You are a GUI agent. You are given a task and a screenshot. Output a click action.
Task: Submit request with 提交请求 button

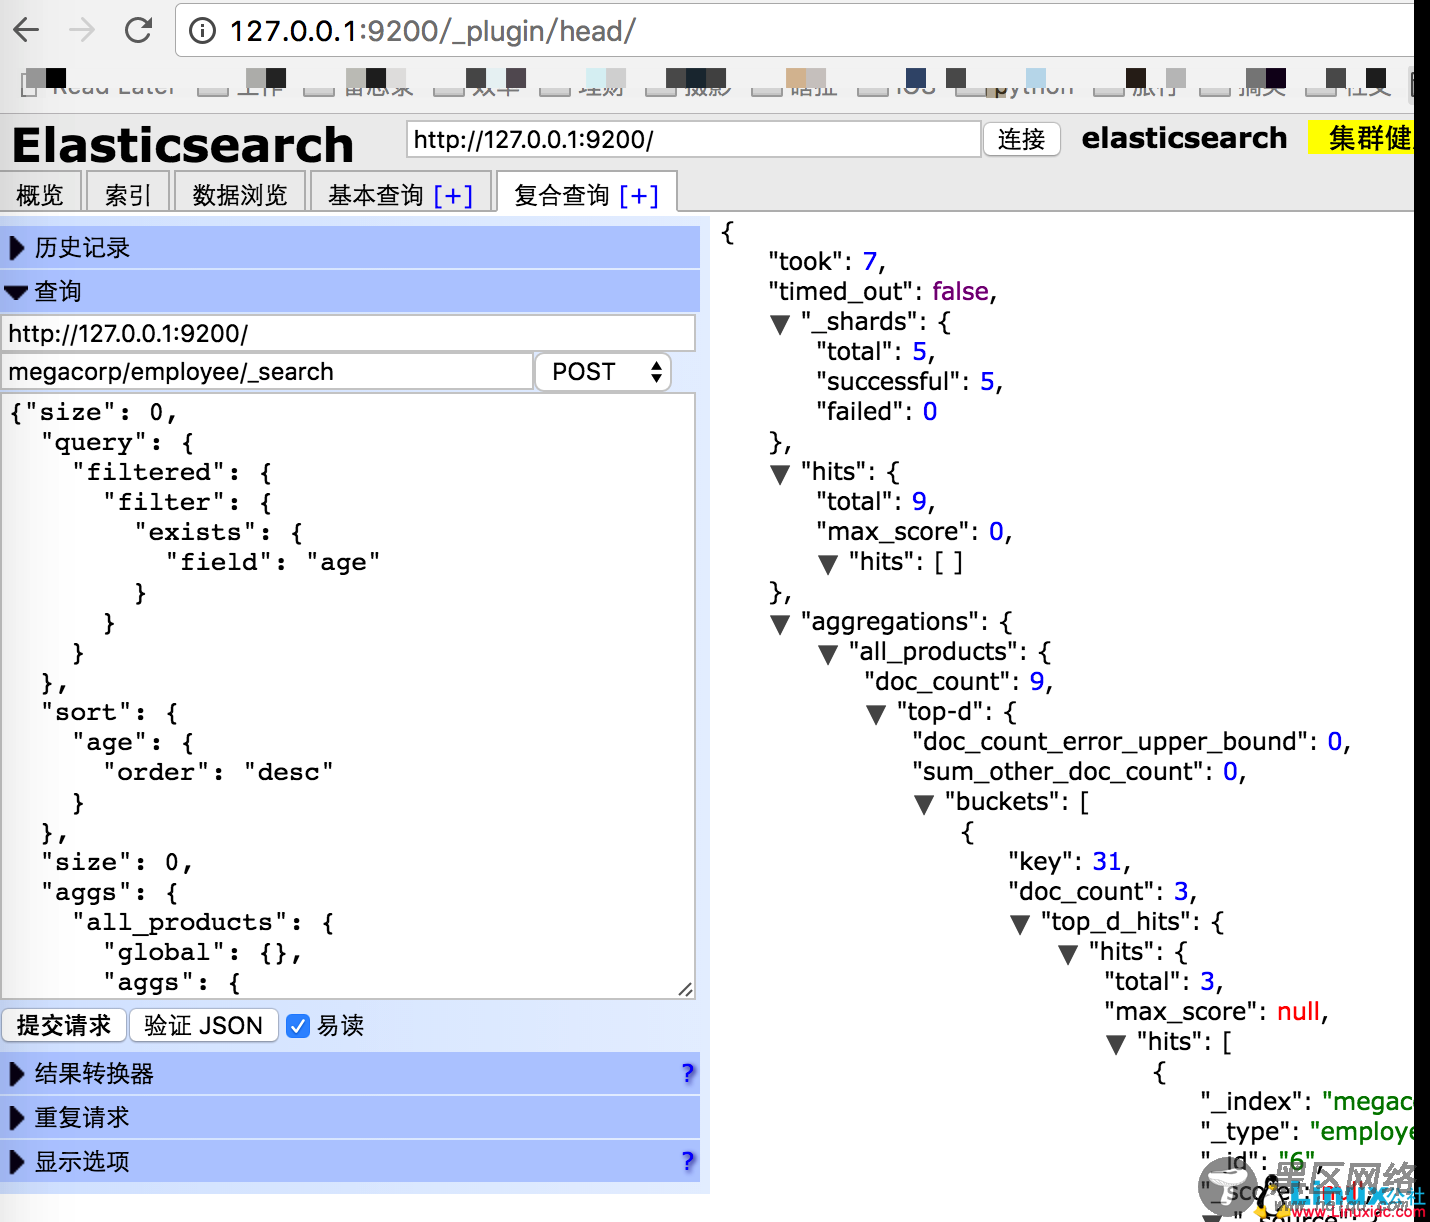pos(63,1025)
